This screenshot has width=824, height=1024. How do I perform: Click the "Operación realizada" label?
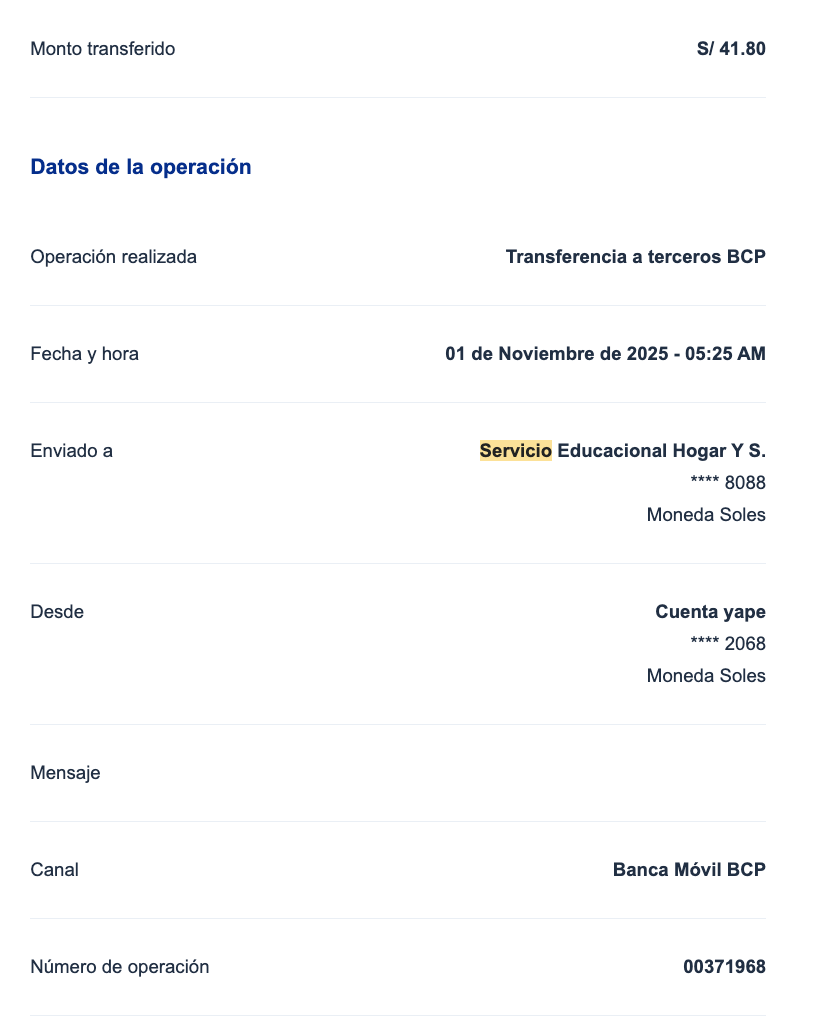click(x=114, y=257)
